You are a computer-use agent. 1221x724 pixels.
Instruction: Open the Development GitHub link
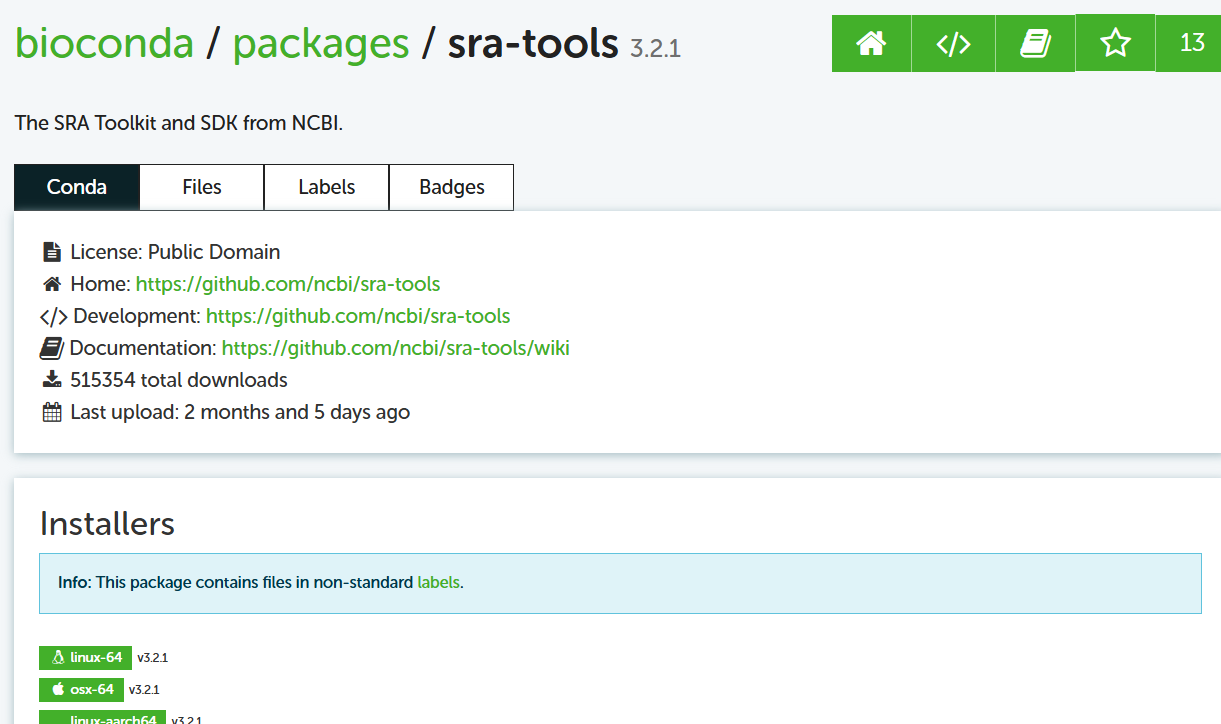(x=358, y=316)
